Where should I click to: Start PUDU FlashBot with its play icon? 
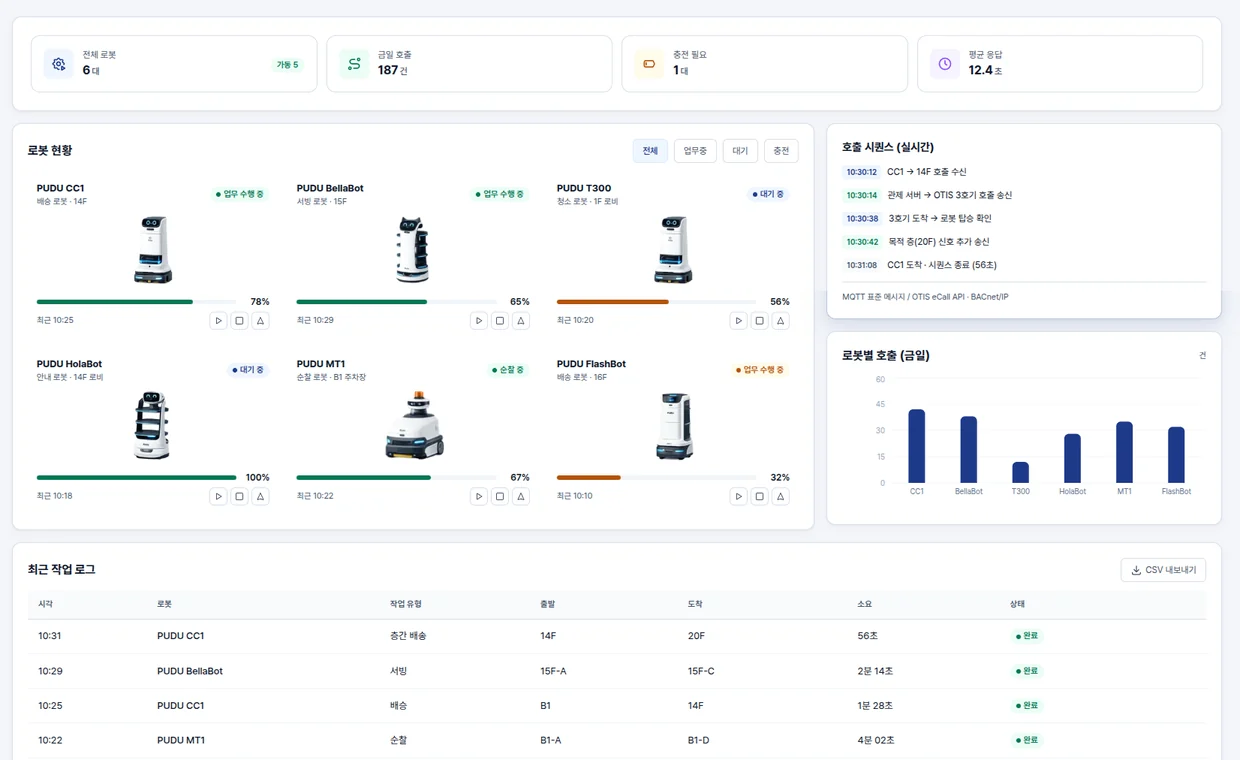pos(738,496)
